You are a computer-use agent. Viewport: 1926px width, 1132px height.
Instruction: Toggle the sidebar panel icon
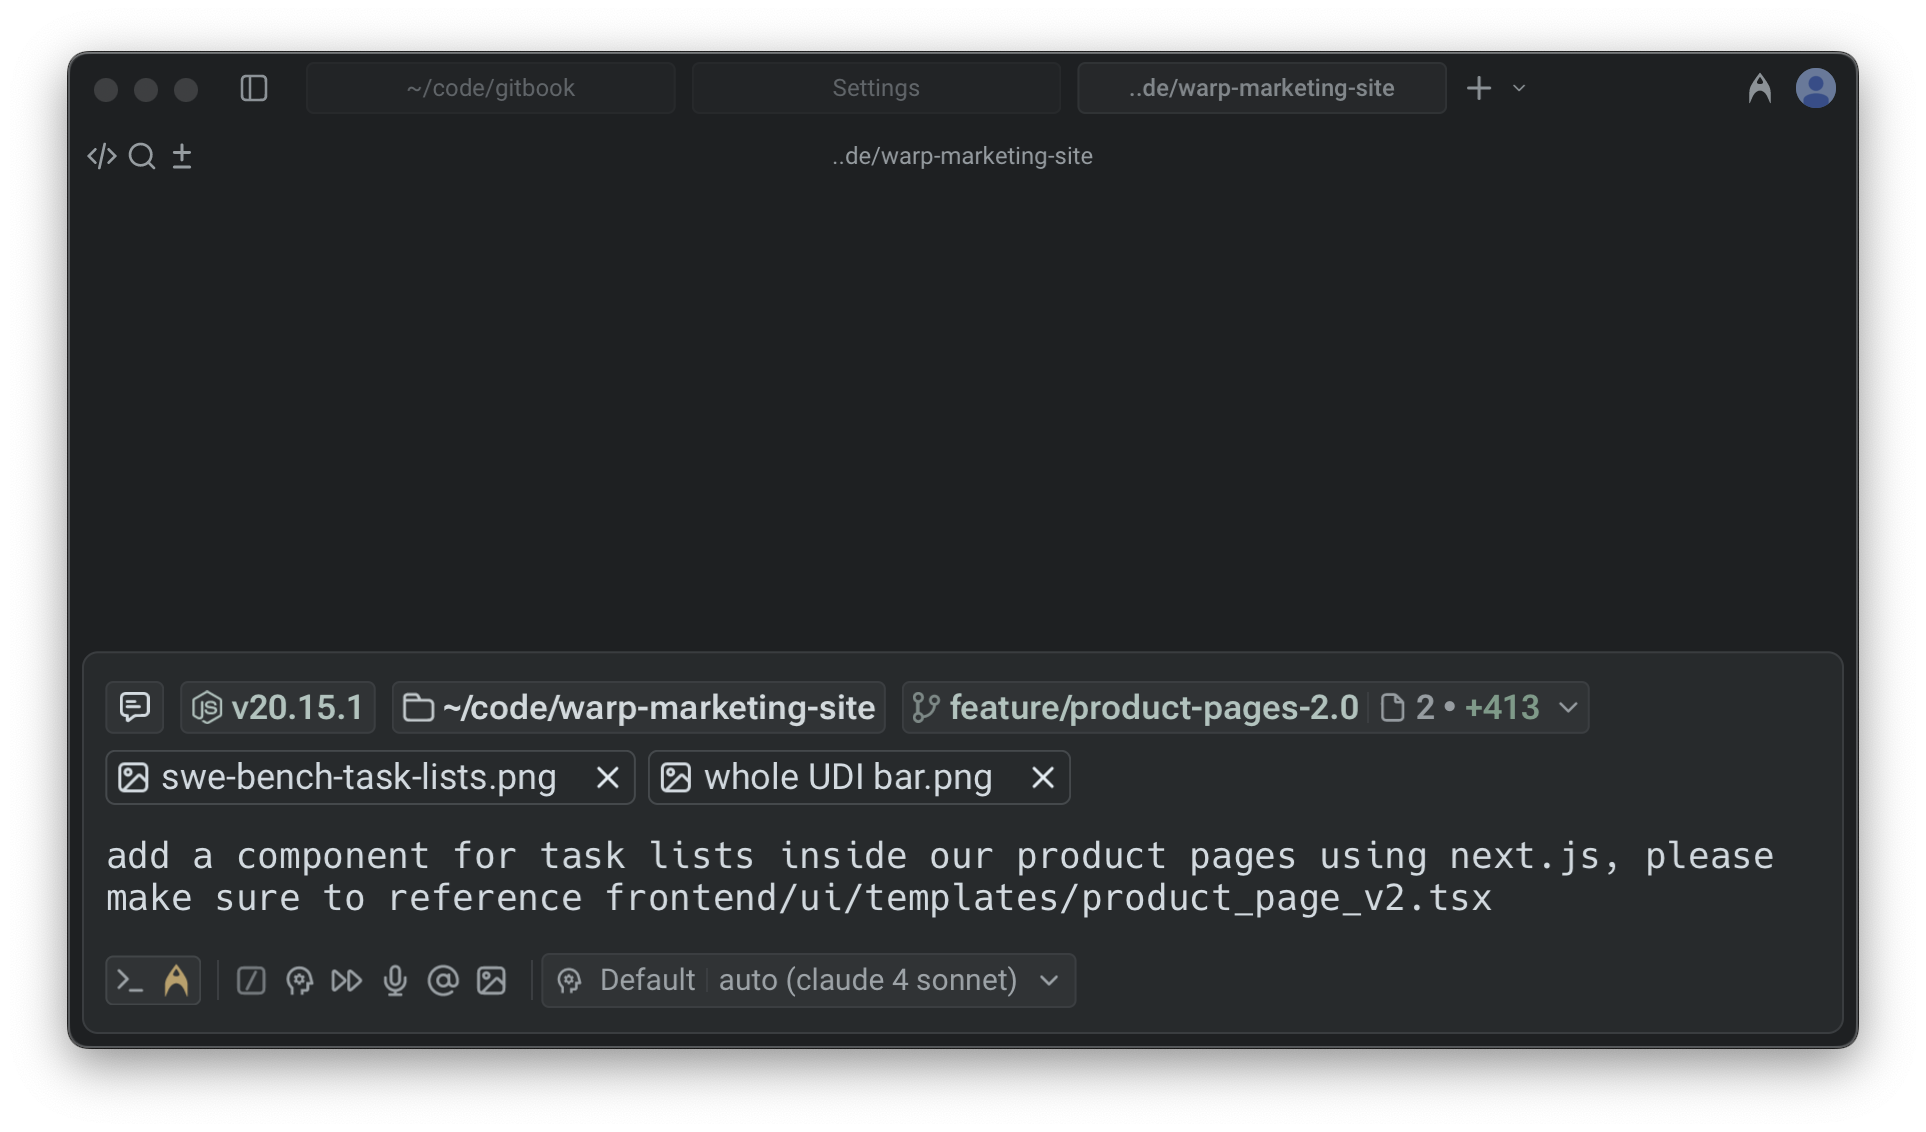click(x=254, y=88)
